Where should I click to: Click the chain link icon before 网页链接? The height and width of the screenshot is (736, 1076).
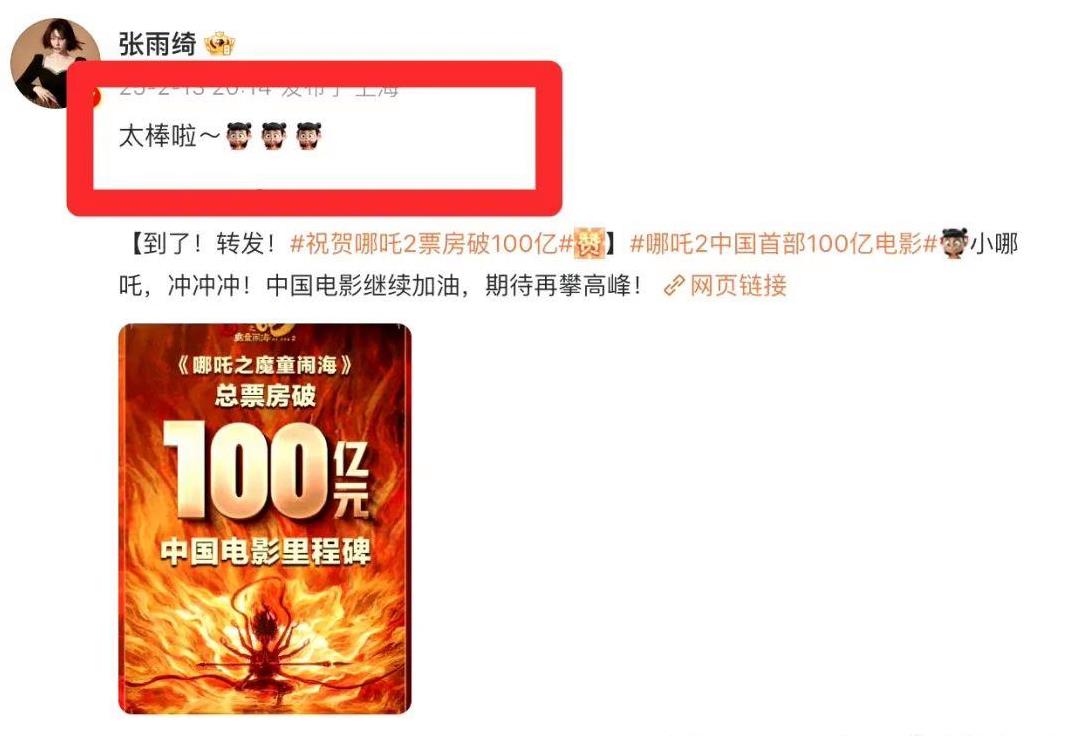point(674,285)
